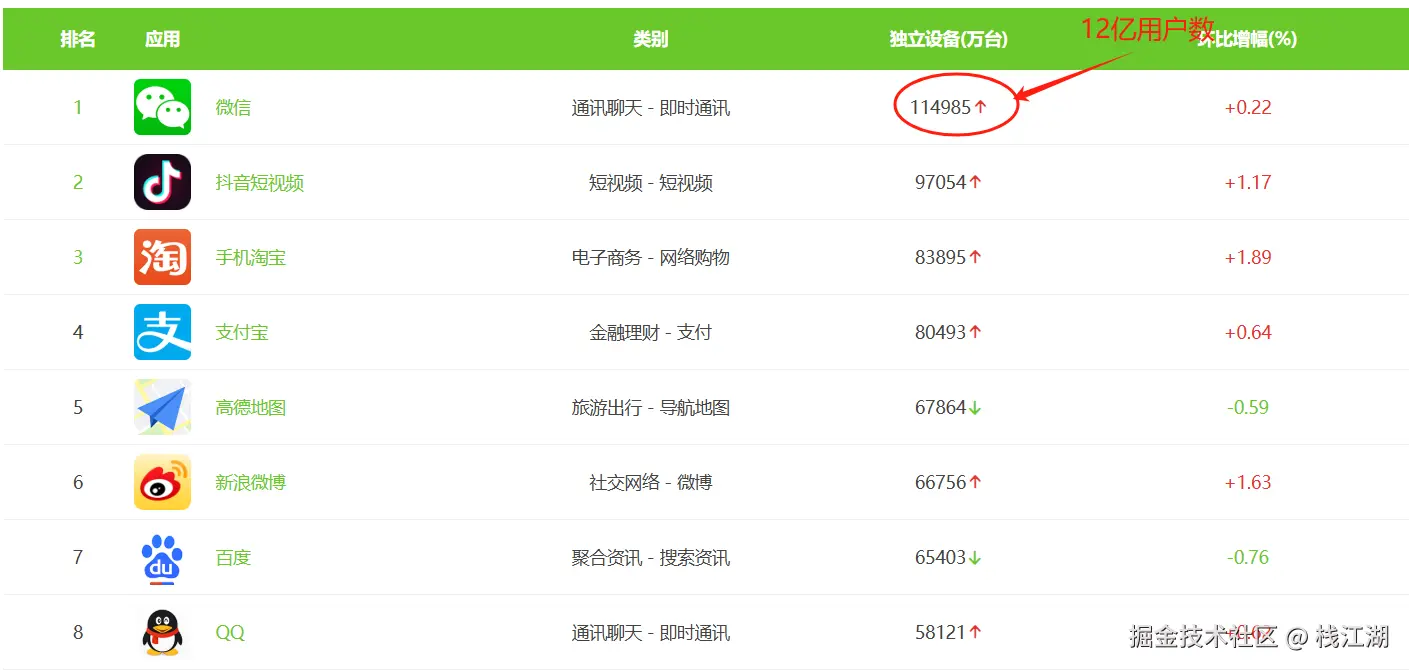This screenshot has height=670, width=1409.
Task: Click the +0.64 growth value
Action: [x=1248, y=332]
